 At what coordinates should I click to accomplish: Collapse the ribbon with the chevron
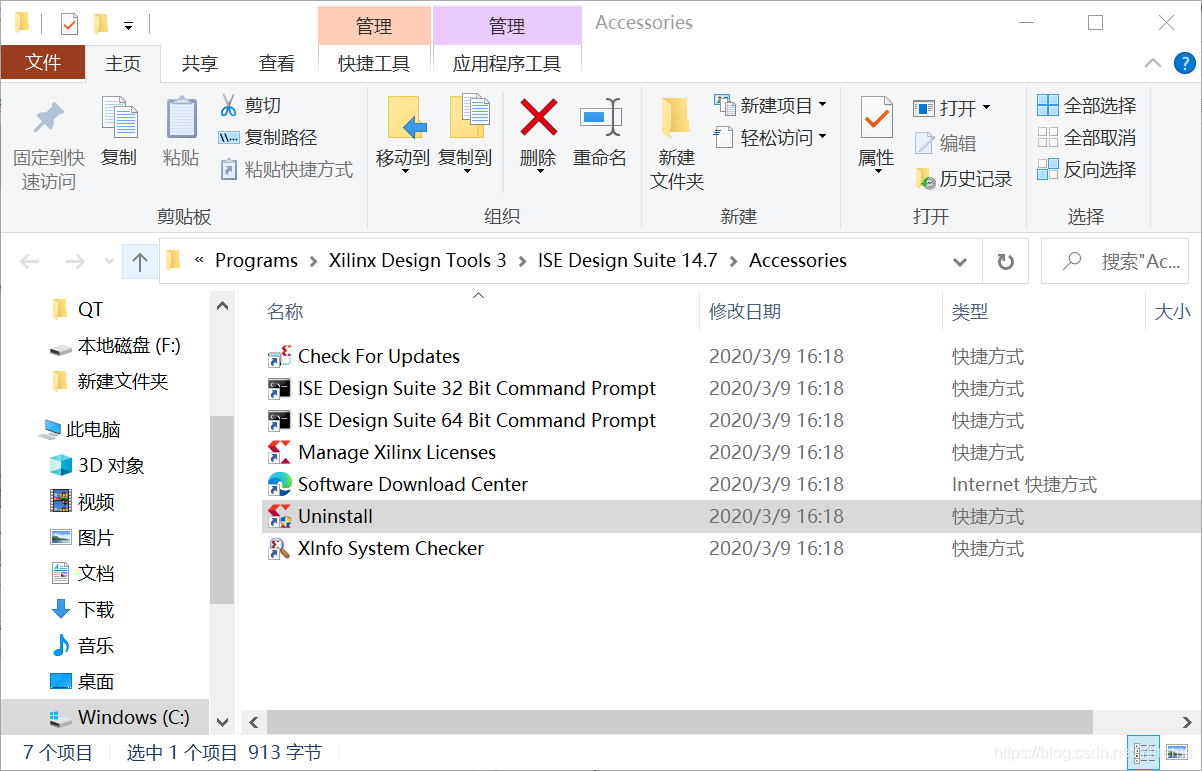(1153, 63)
